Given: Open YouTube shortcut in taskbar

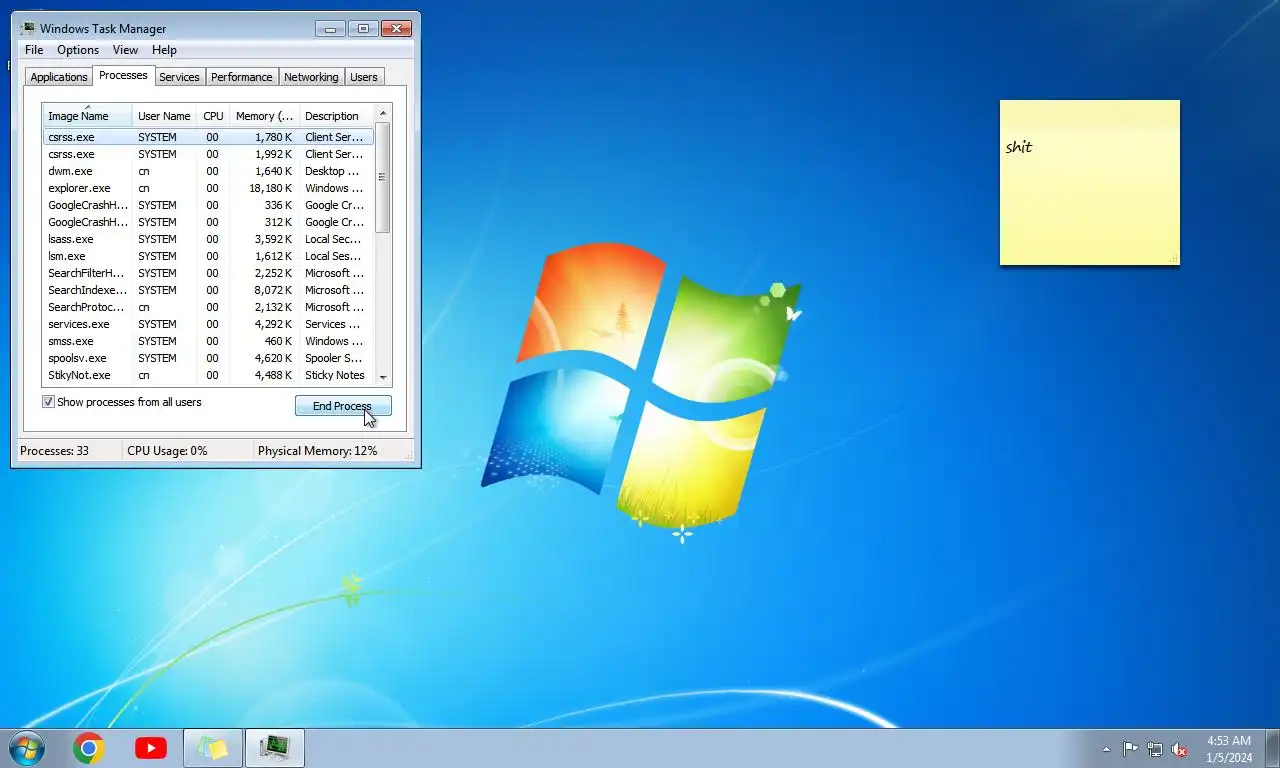Looking at the screenshot, I should tap(151, 748).
